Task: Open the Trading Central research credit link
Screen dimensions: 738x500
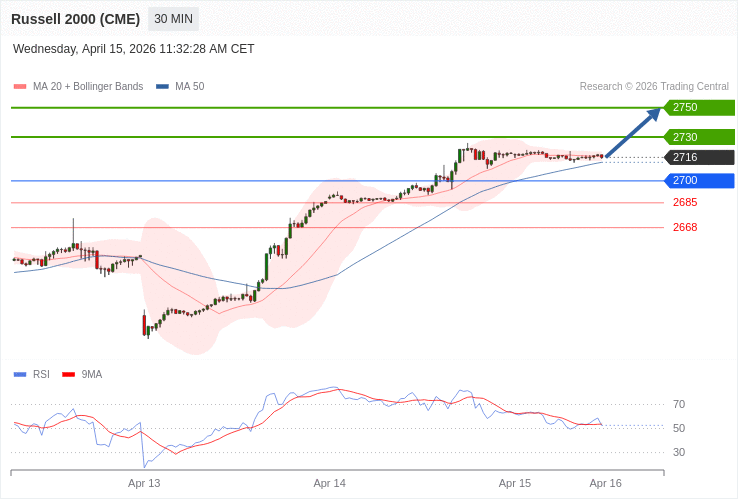Action: point(654,87)
